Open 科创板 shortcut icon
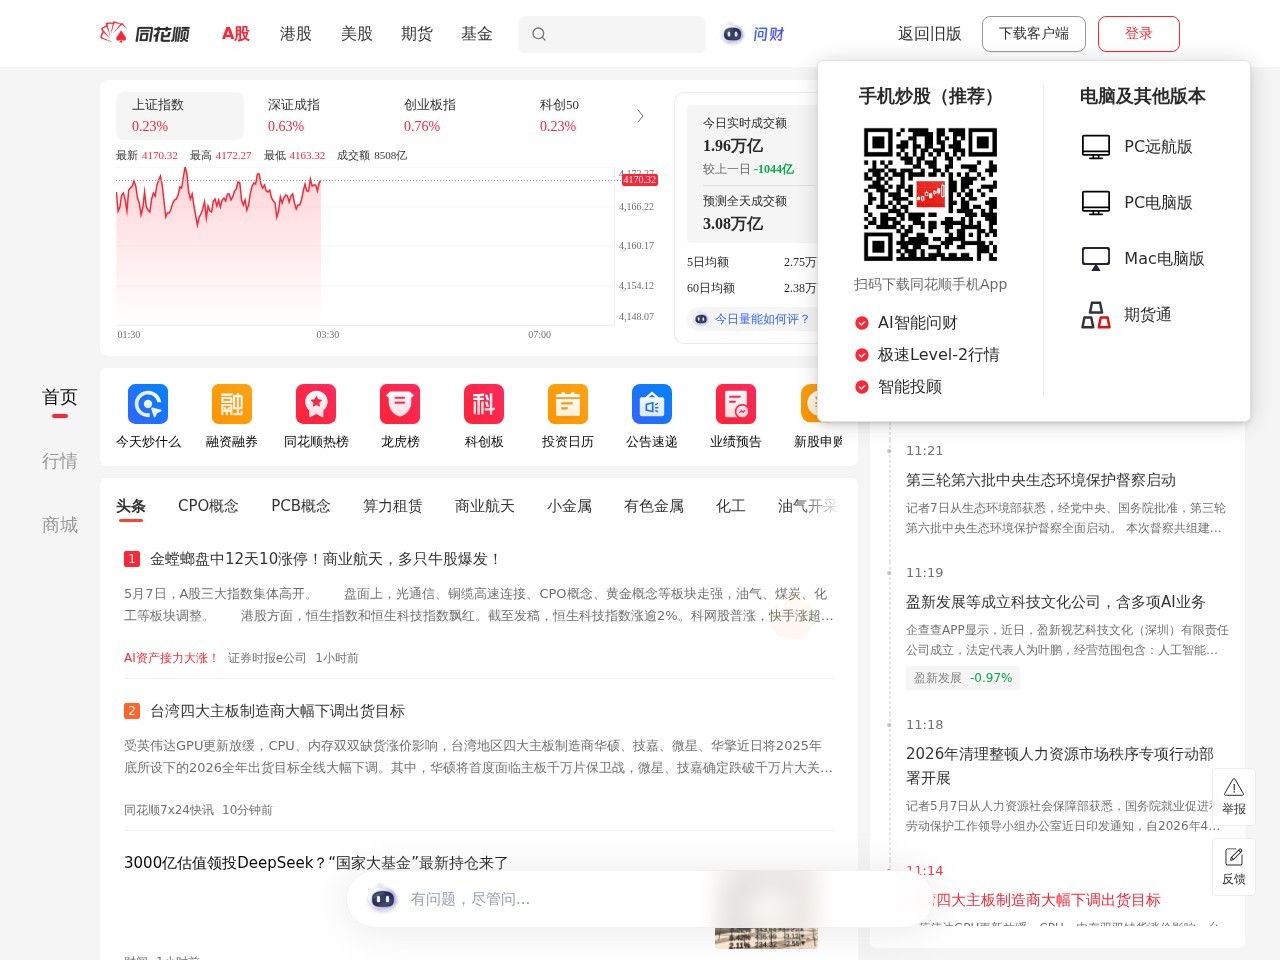Screen dimensions: 1280x960 point(484,404)
